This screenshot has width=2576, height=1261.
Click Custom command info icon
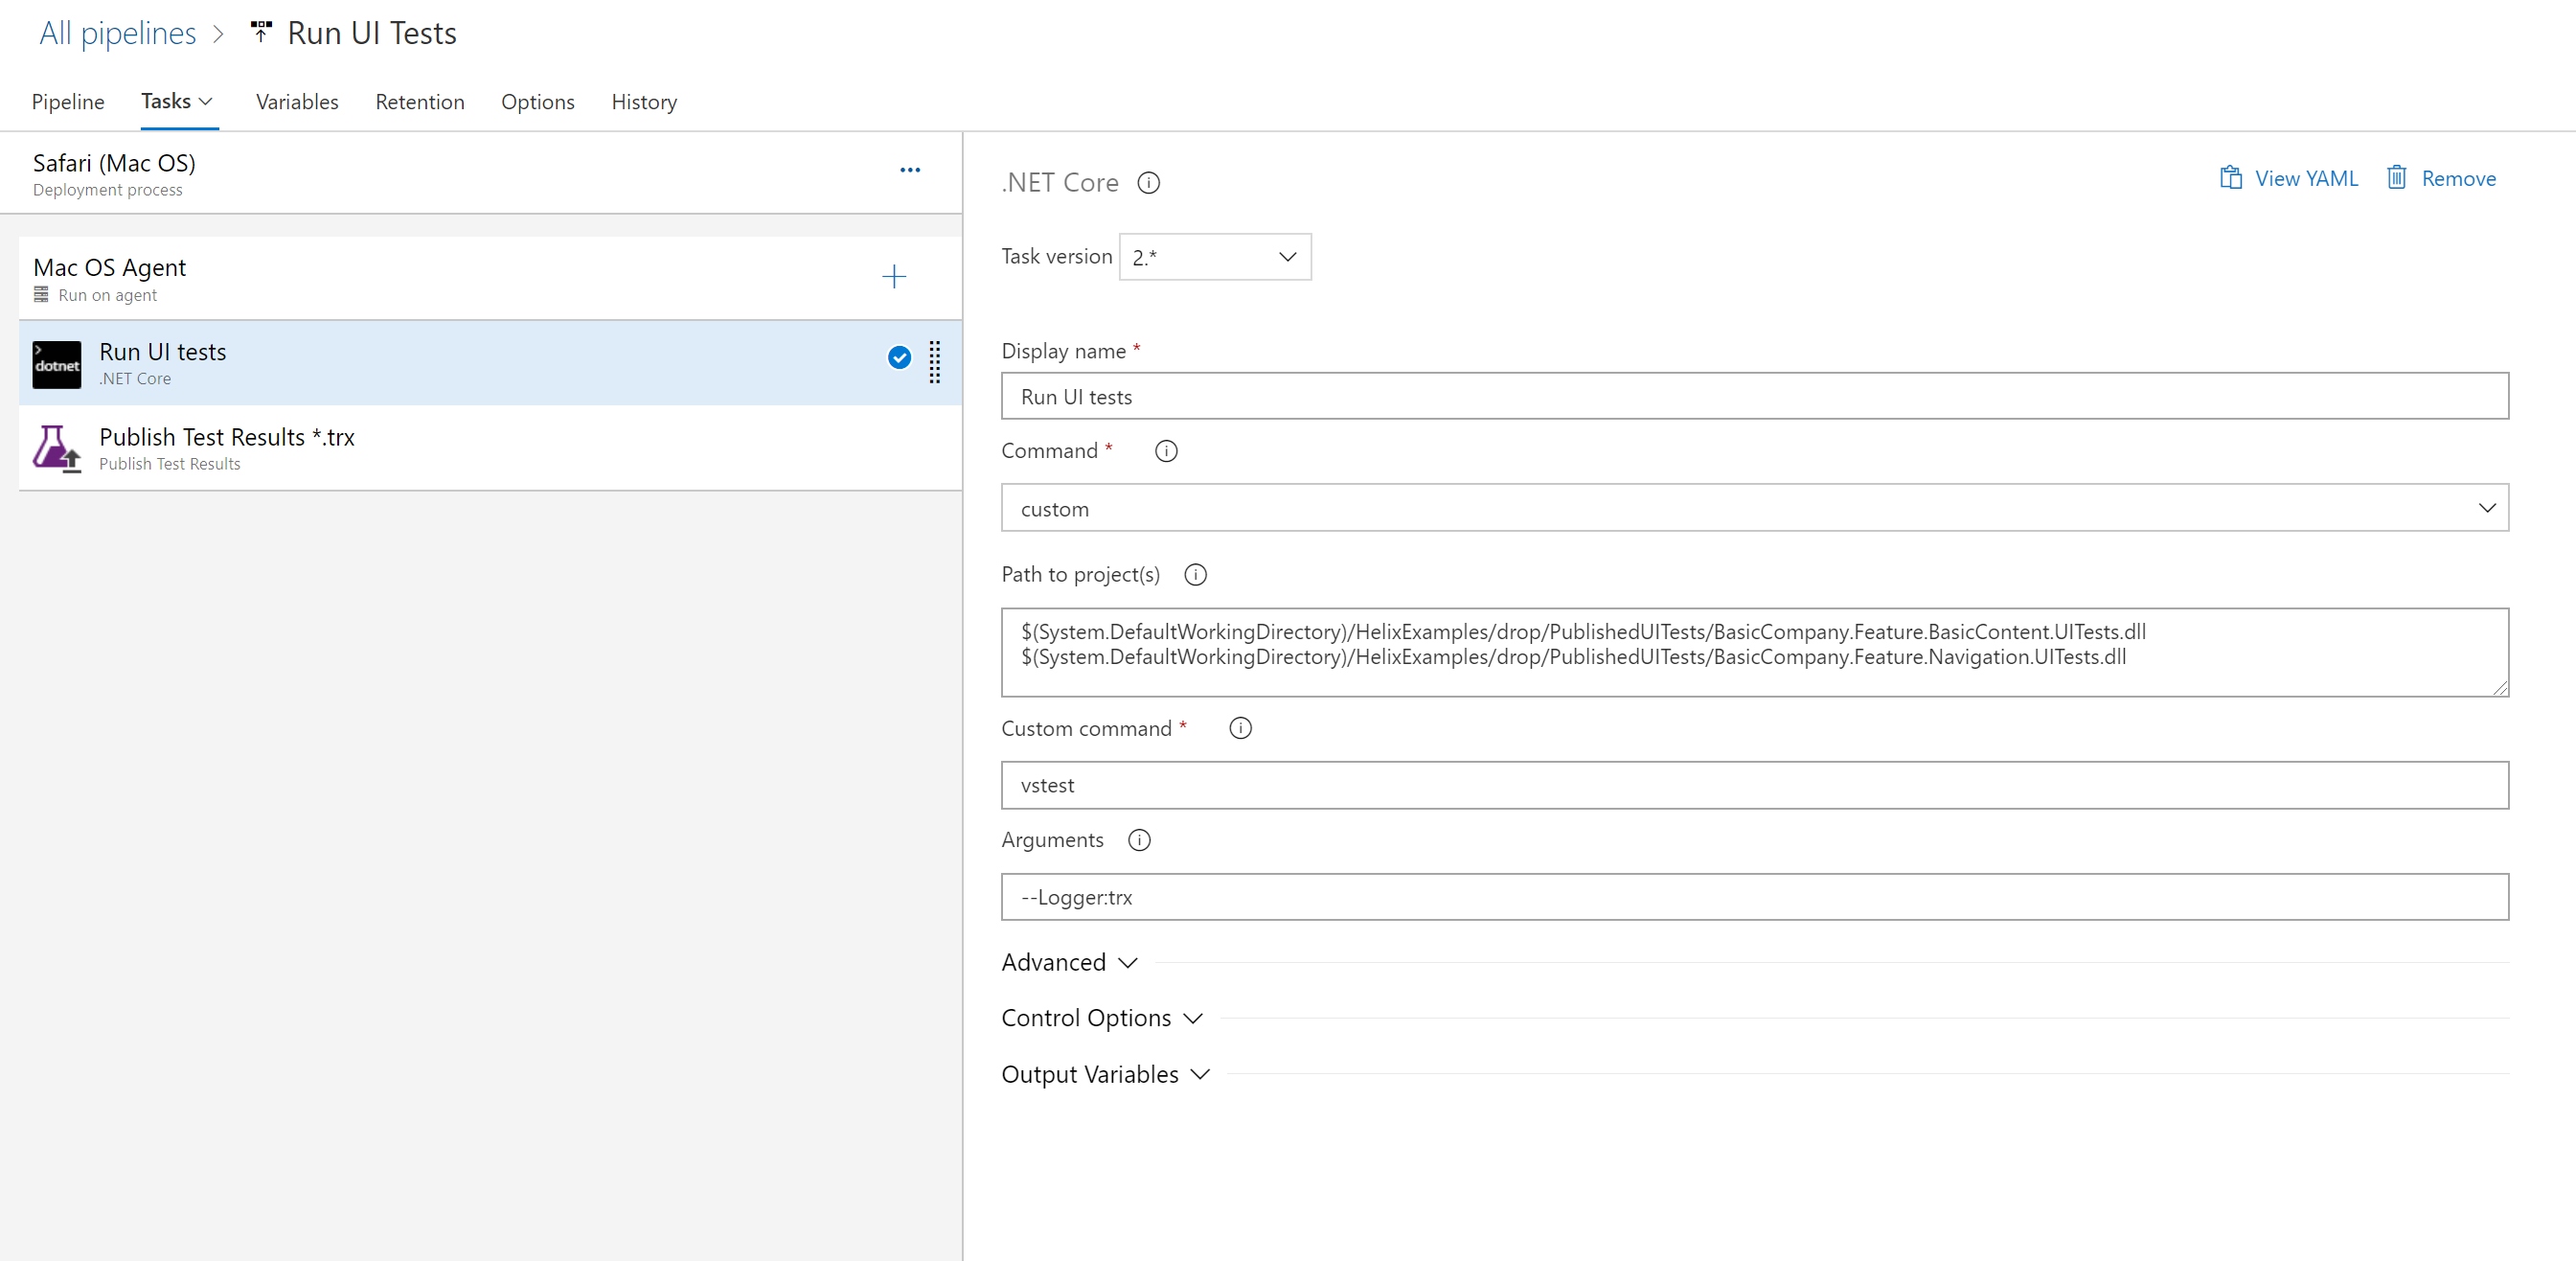pos(1239,728)
